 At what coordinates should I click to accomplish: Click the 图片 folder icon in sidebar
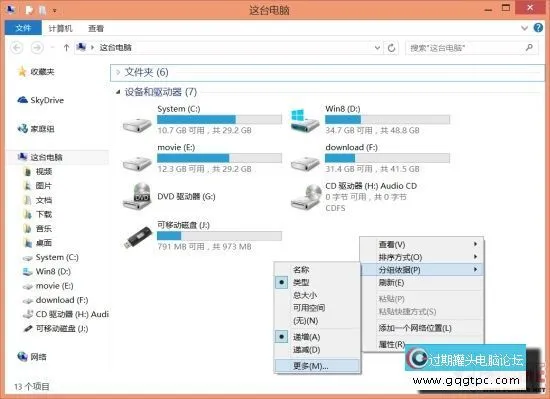(x=28, y=186)
